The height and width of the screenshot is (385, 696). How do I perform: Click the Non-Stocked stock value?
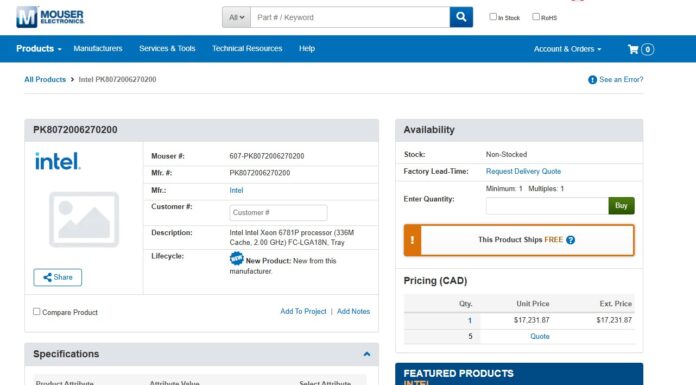[506, 155]
